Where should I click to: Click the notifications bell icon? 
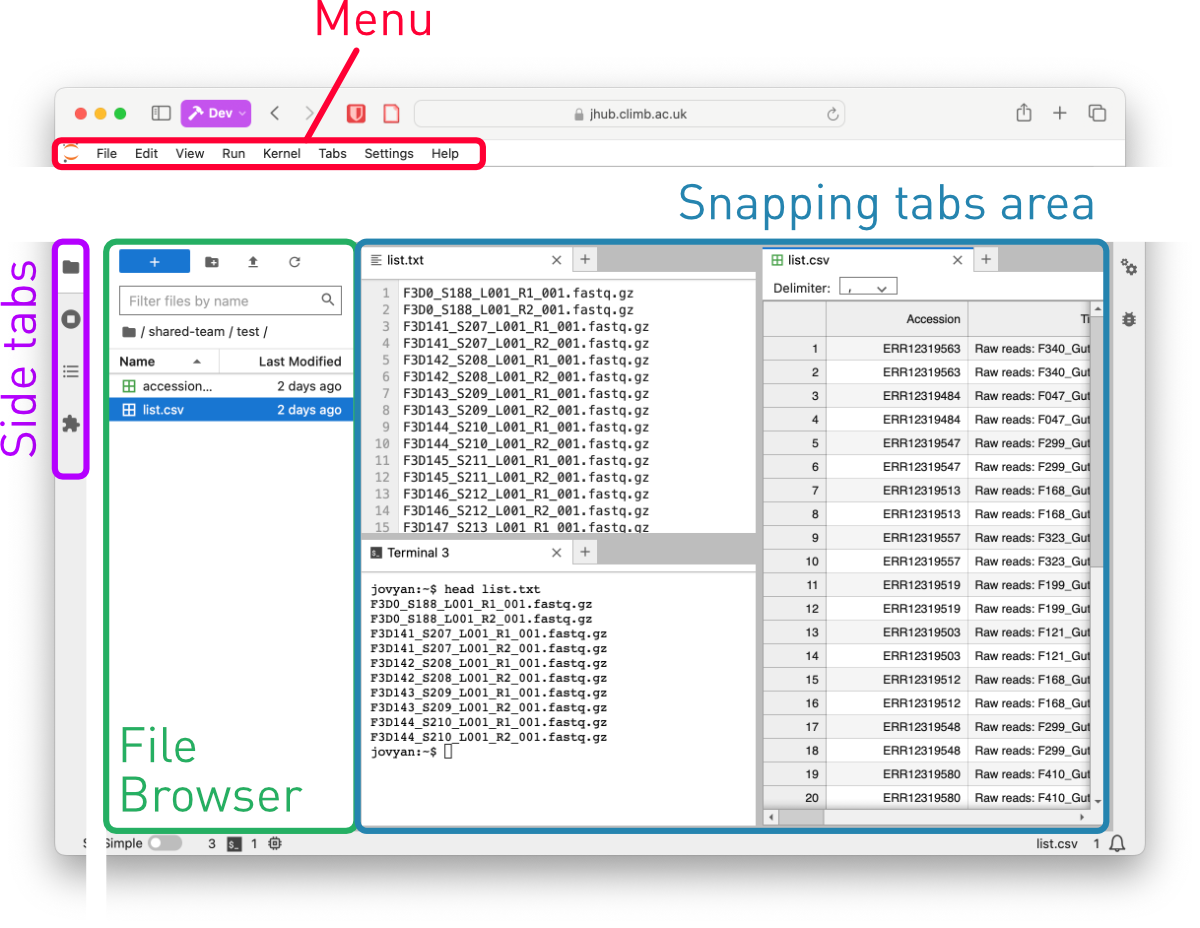point(1118,843)
